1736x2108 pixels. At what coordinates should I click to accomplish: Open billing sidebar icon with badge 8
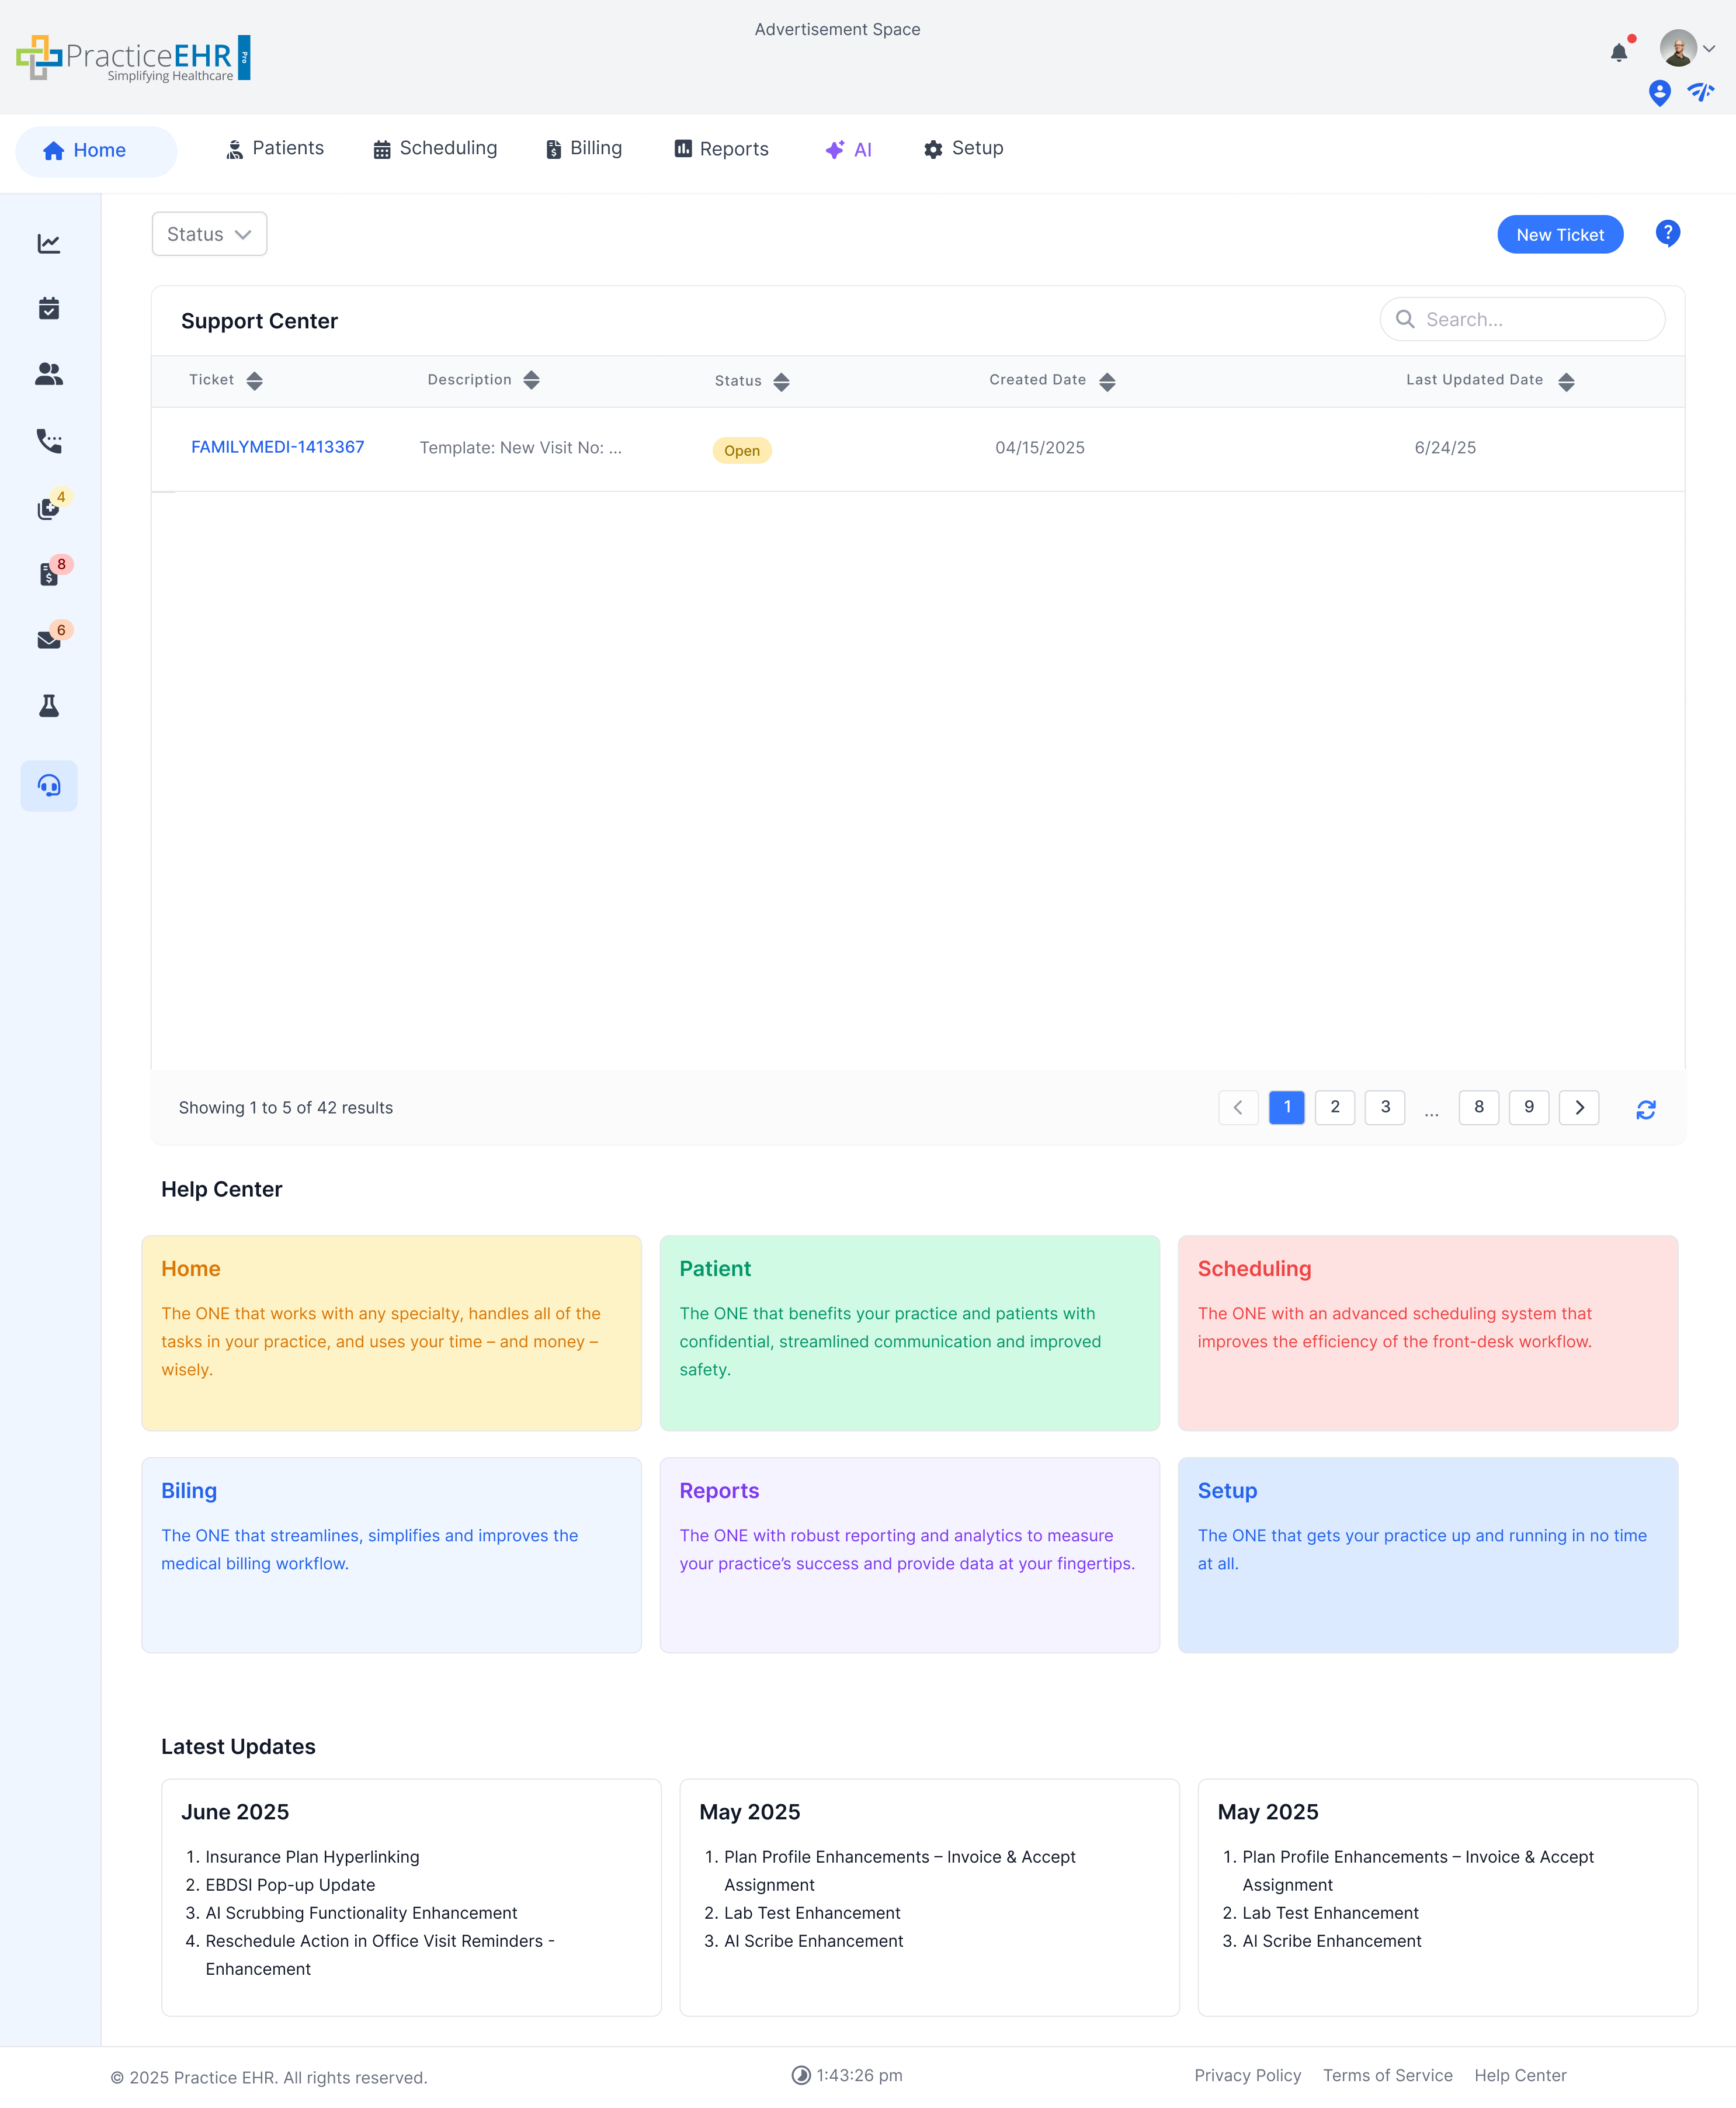pyautogui.click(x=49, y=573)
